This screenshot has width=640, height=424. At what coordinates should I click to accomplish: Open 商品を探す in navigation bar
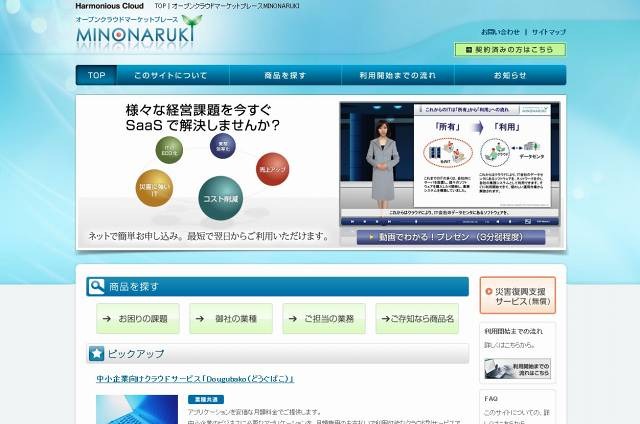[x=285, y=75]
